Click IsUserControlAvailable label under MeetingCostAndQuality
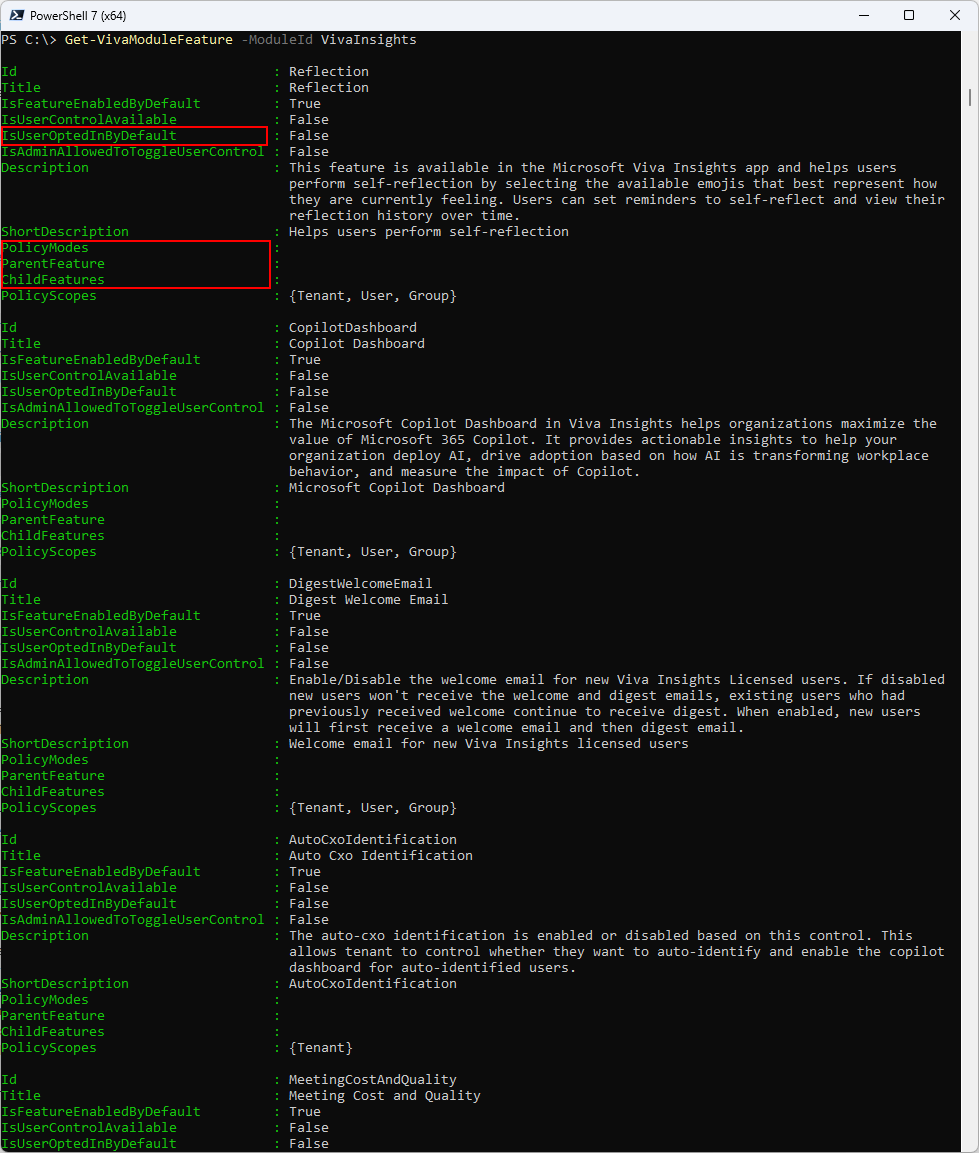This screenshot has height=1153, width=979. pos(89,1127)
